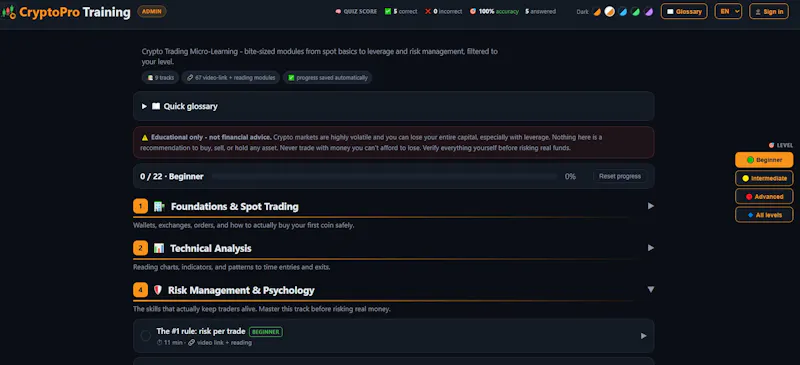The image size is (800, 365).
Task: Click the red X incorrect icon
Action: click(428, 11)
